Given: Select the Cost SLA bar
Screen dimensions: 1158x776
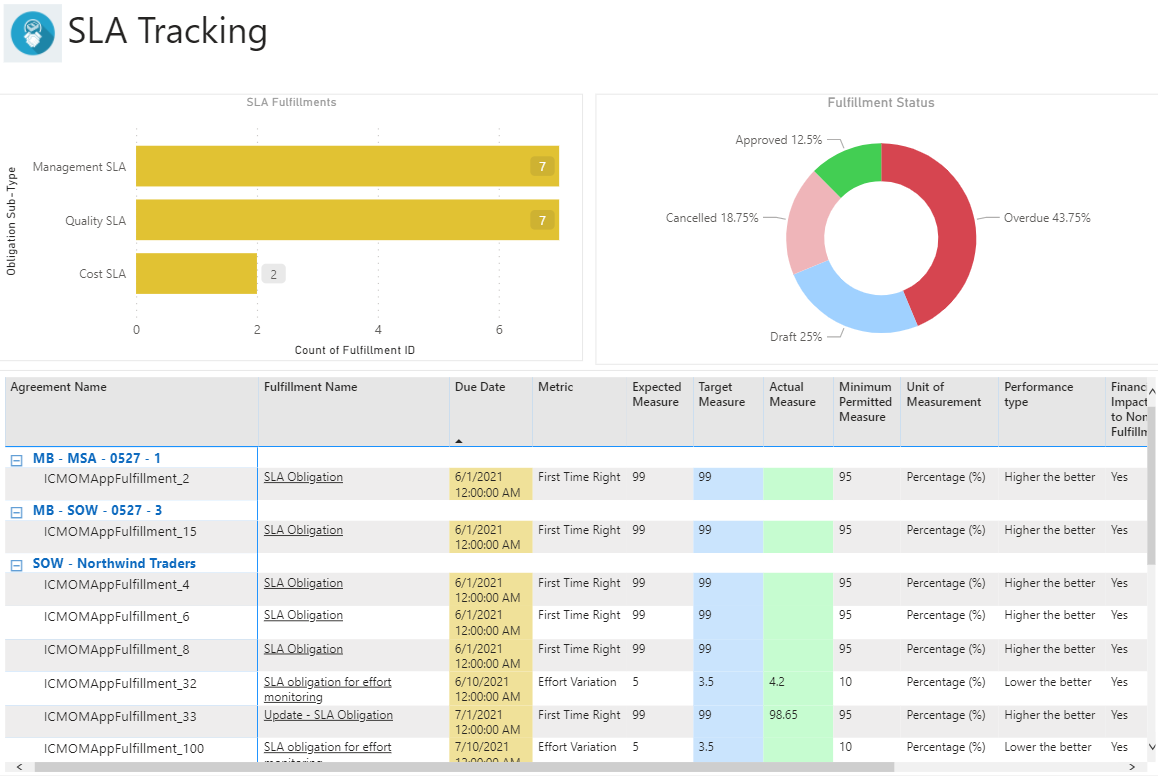Looking at the screenshot, I should click(196, 273).
